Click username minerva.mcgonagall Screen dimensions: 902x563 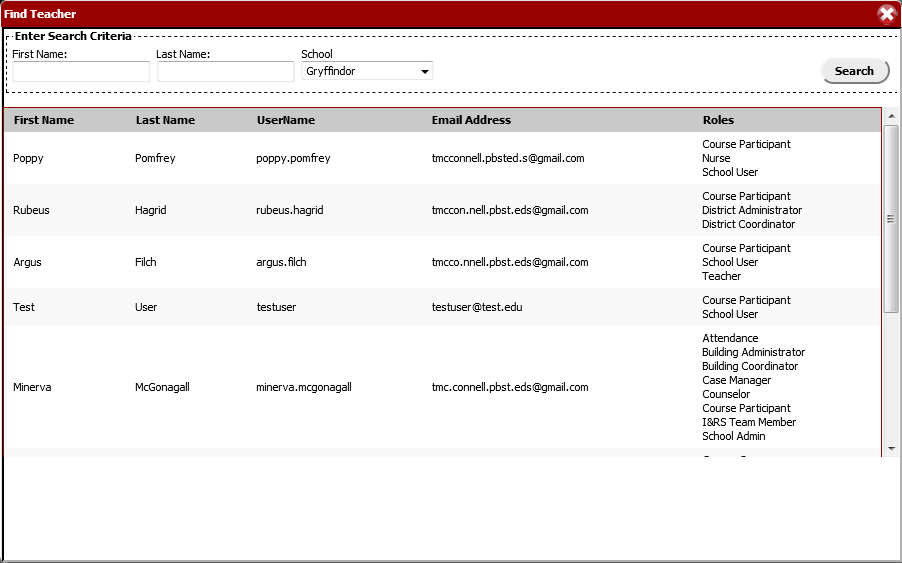(x=304, y=387)
